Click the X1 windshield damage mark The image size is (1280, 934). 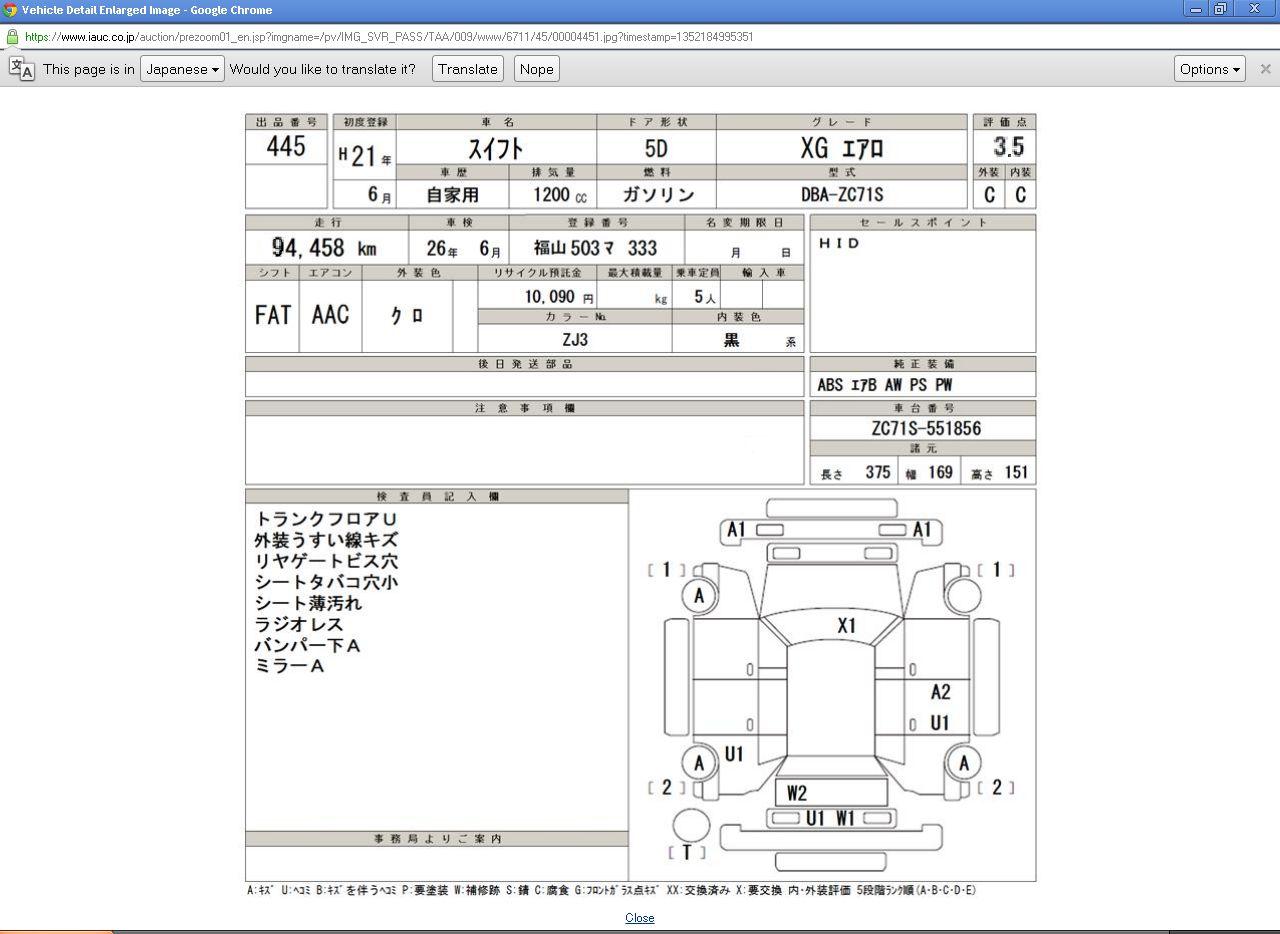[x=846, y=626]
